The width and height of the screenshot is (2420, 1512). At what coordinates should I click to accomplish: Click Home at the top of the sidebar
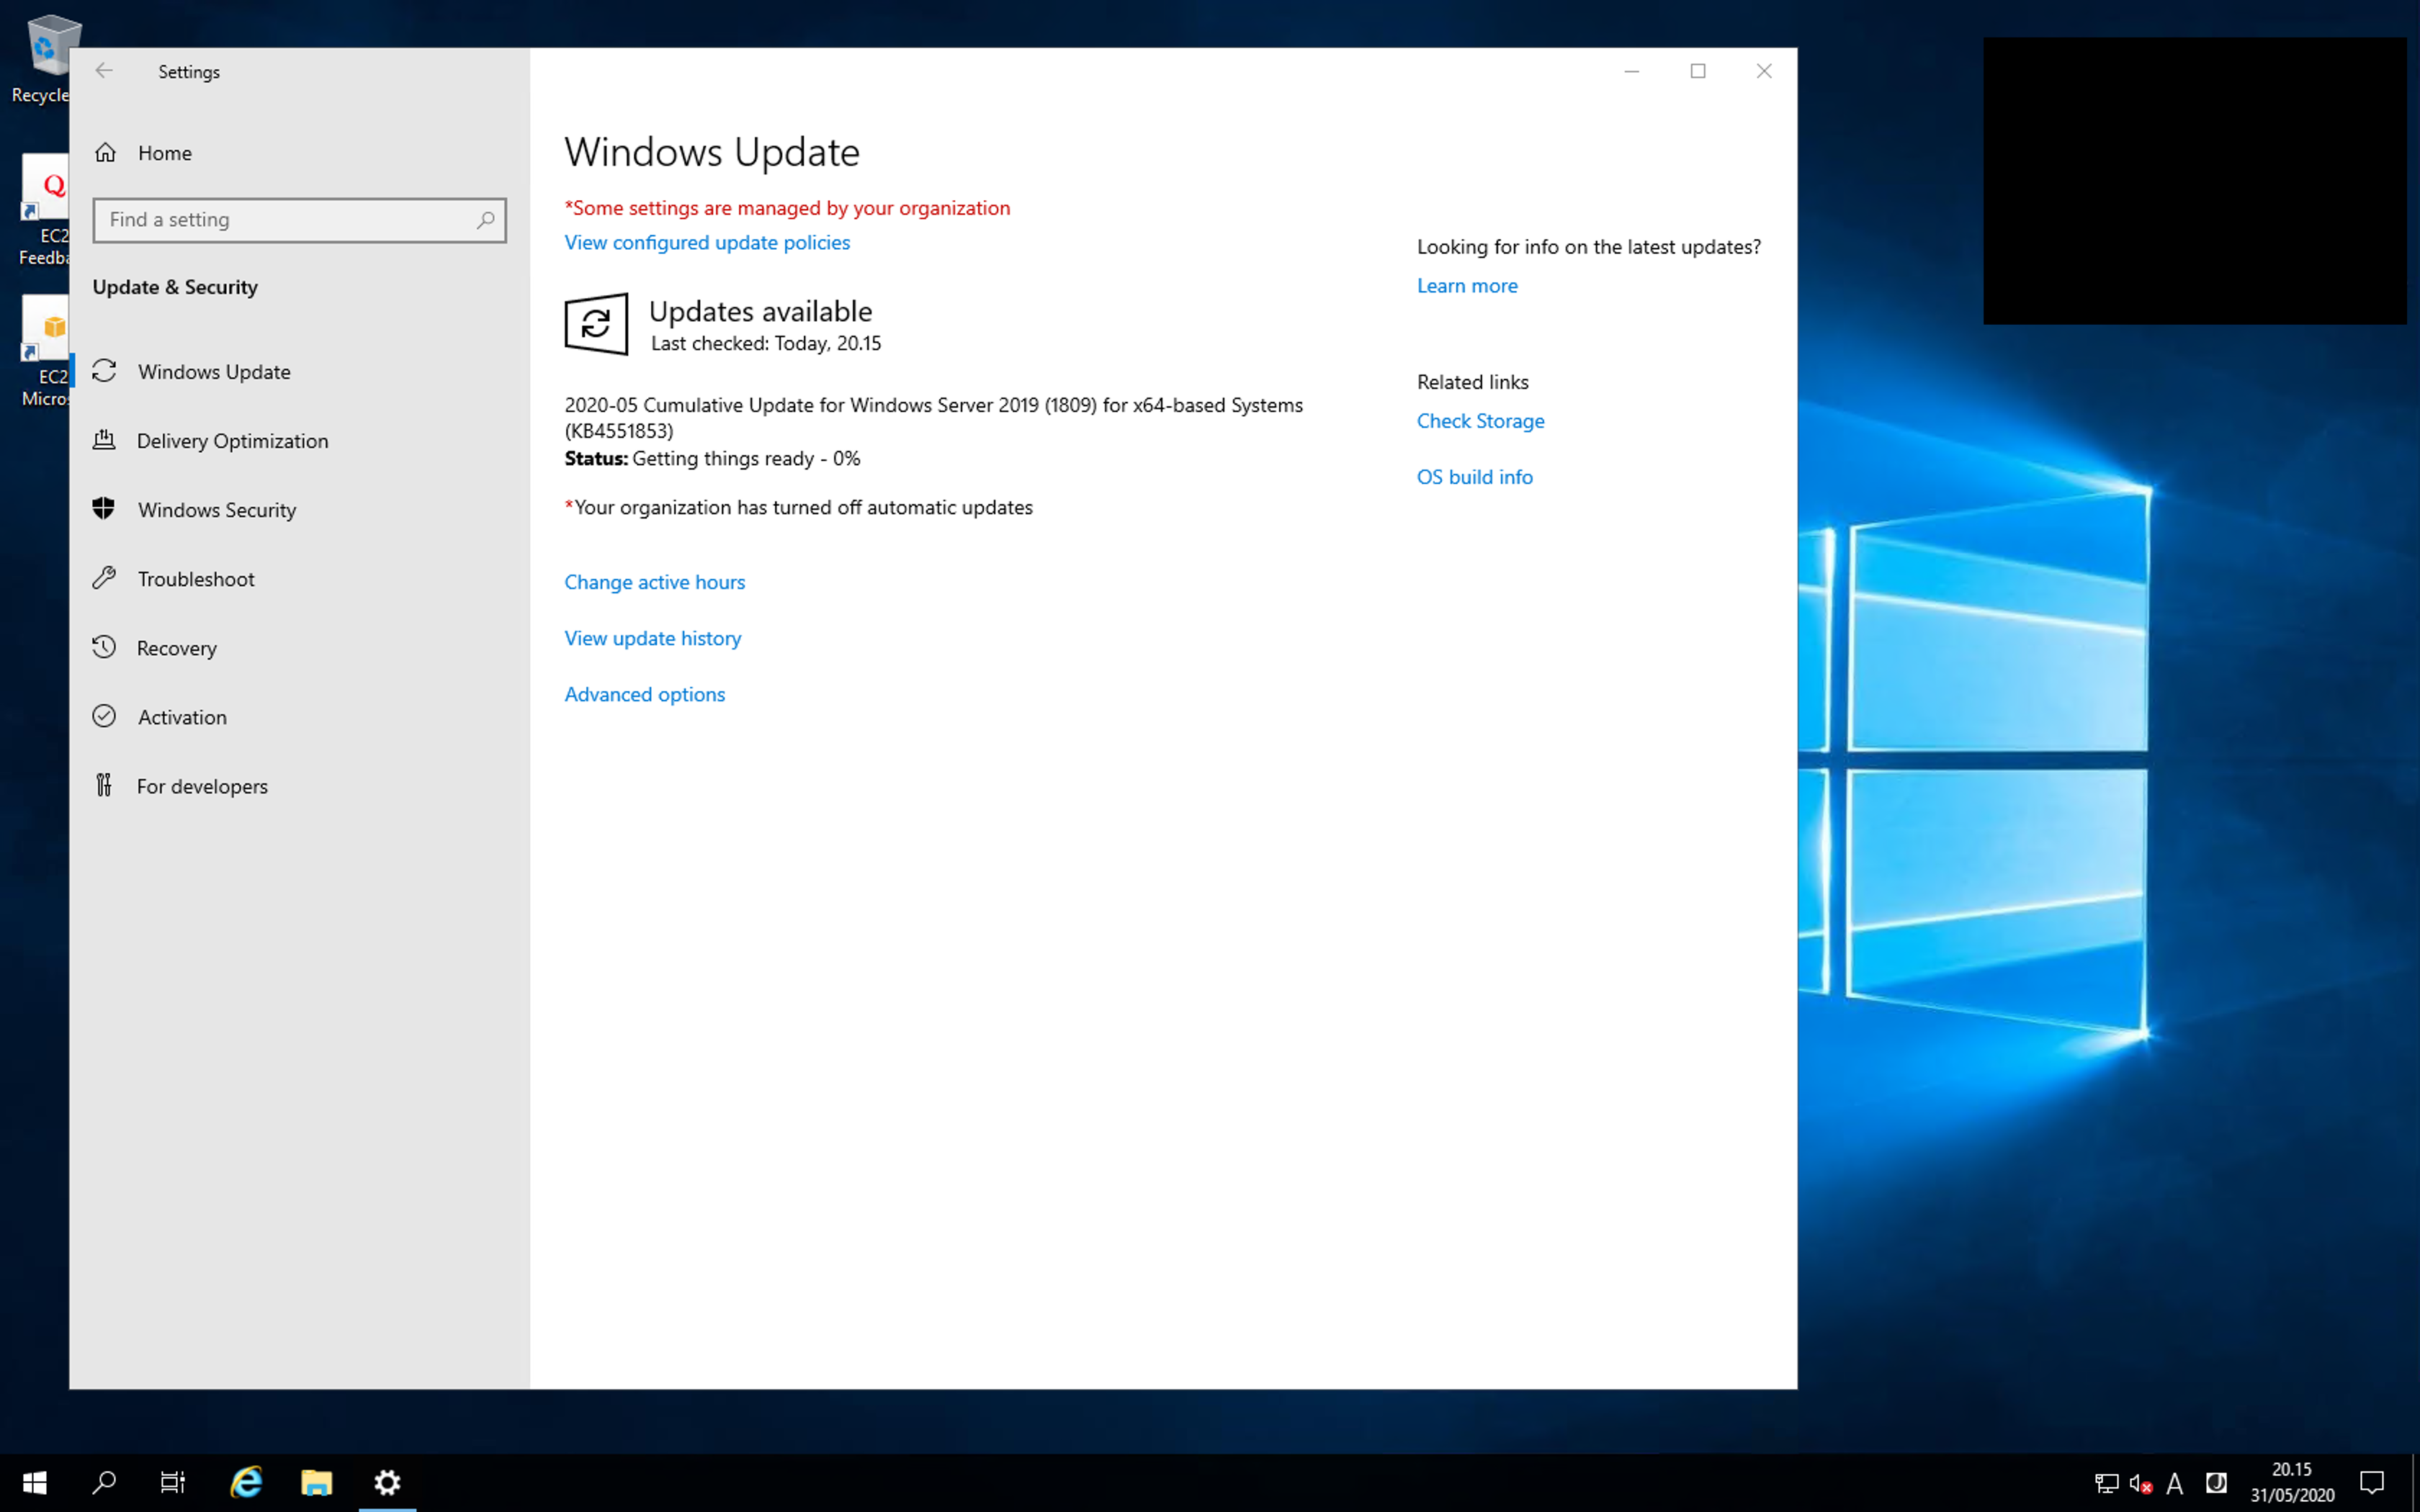coord(165,152)
